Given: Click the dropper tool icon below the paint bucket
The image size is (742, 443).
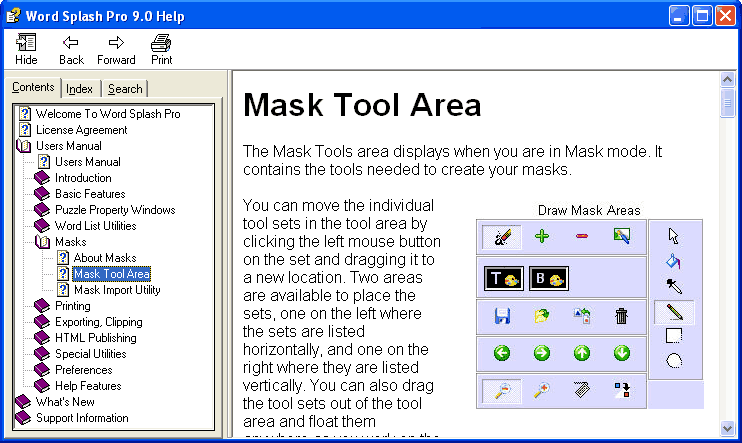Looking at the screenshot, I should pos(674,286).
